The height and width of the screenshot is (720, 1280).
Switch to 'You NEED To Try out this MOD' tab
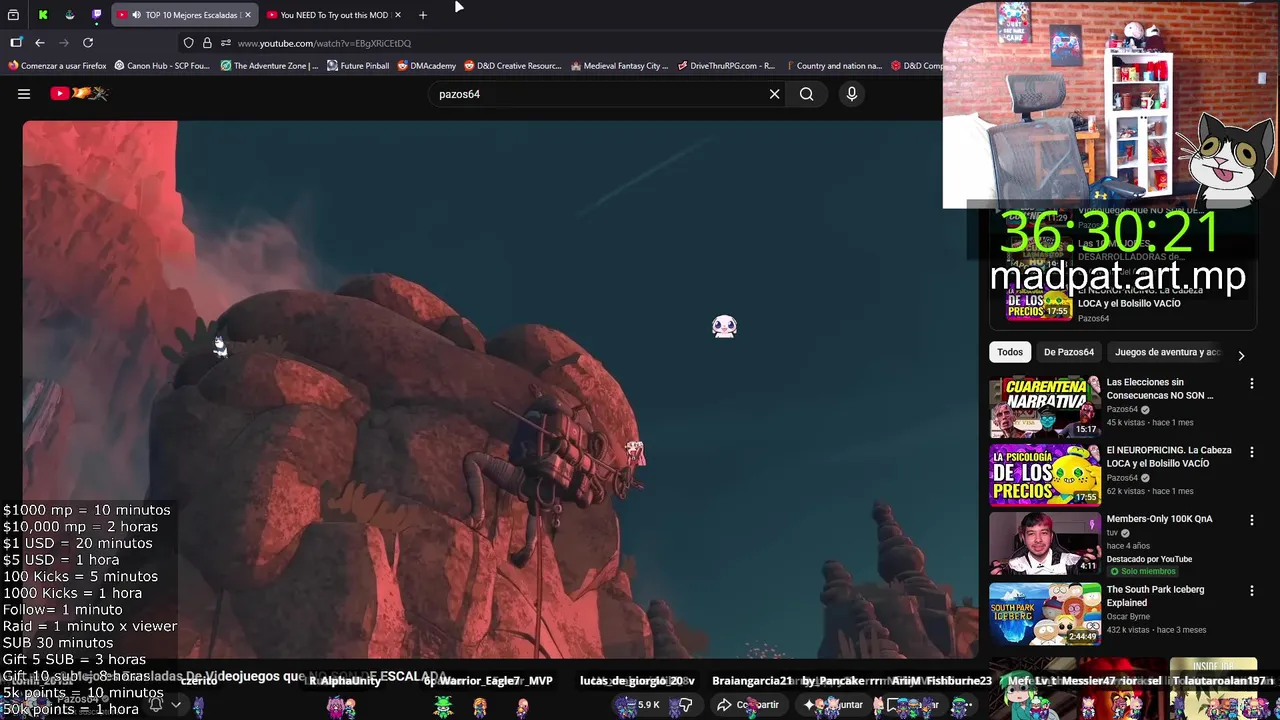pyautogui.click(x=334, y=15)
